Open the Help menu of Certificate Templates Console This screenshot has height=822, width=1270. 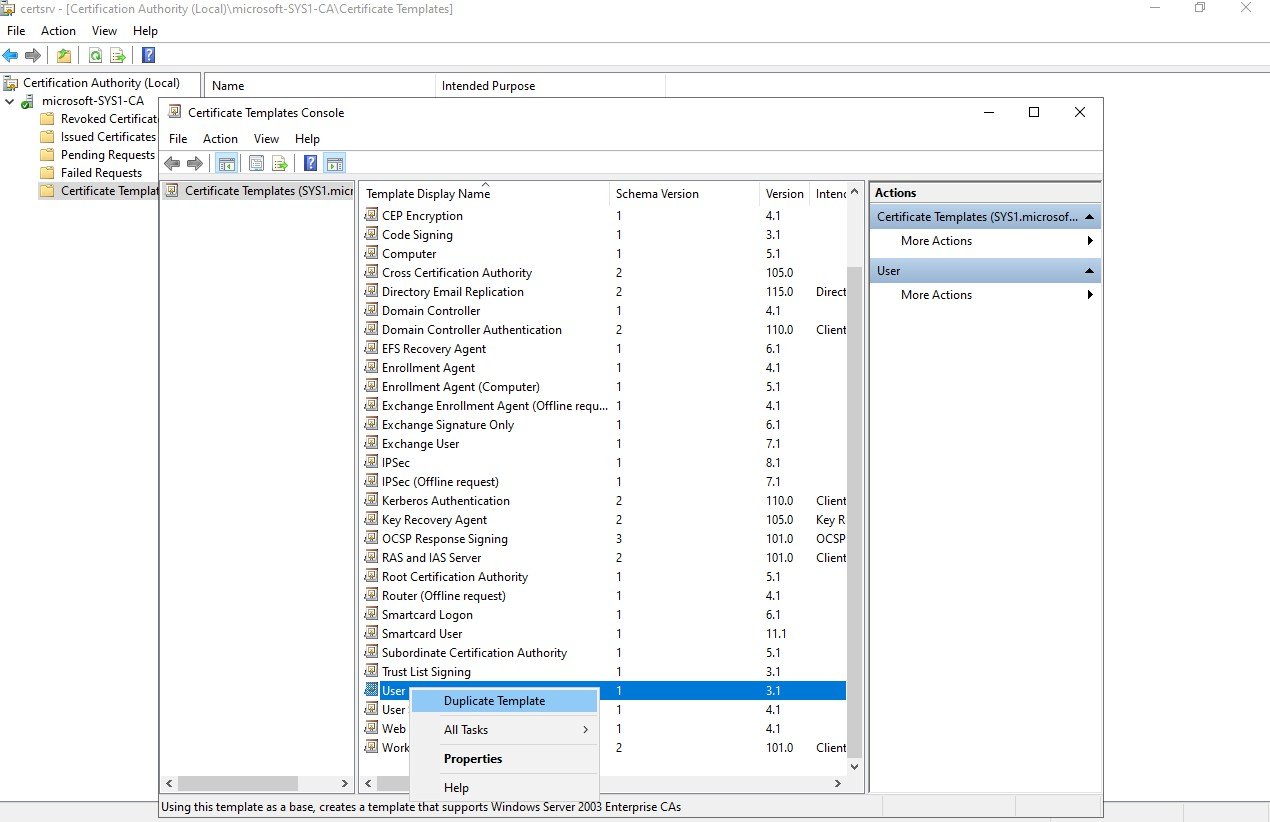coord(307,139)
